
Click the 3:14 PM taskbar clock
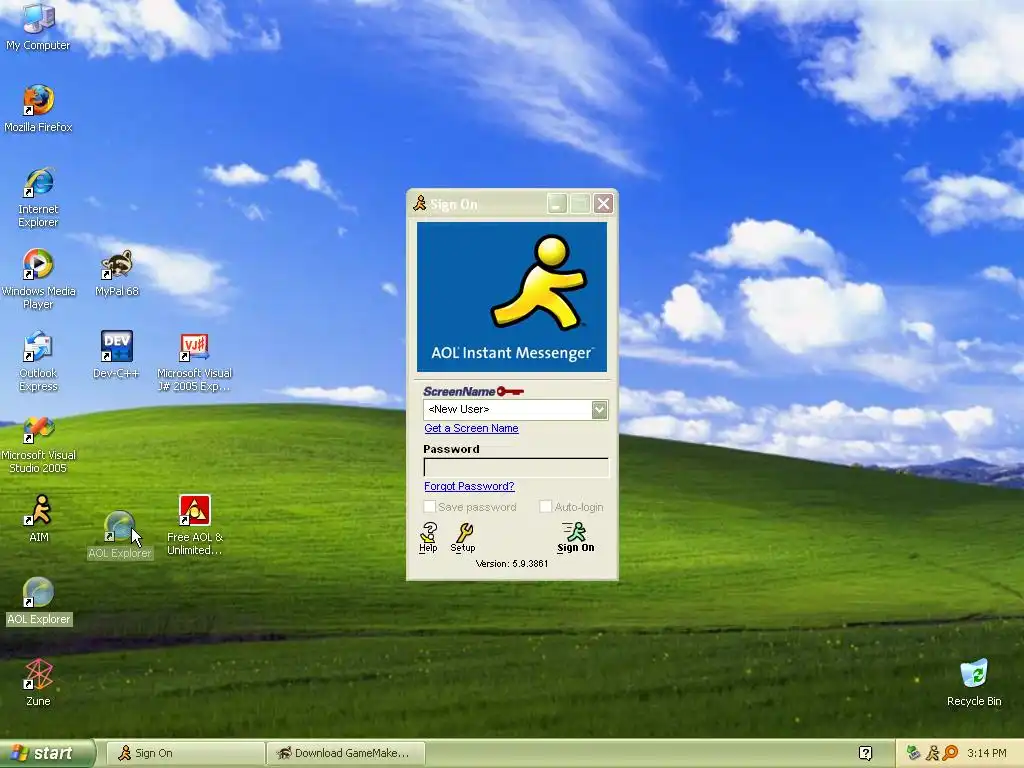click(x=986, y=753)
